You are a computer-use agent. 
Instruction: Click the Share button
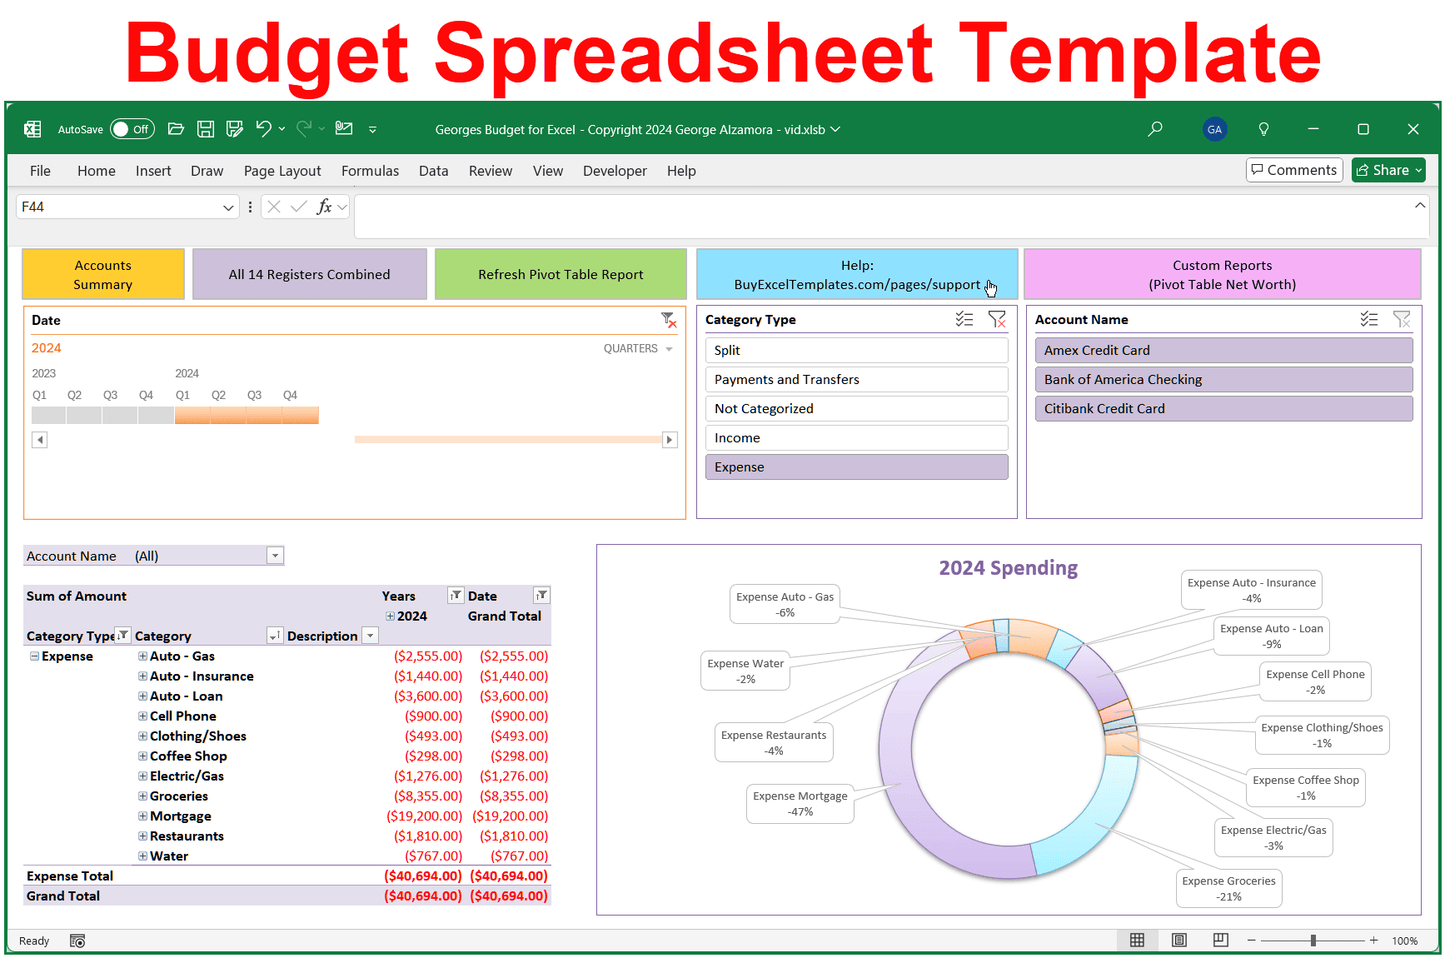[x=1388, y=170]
